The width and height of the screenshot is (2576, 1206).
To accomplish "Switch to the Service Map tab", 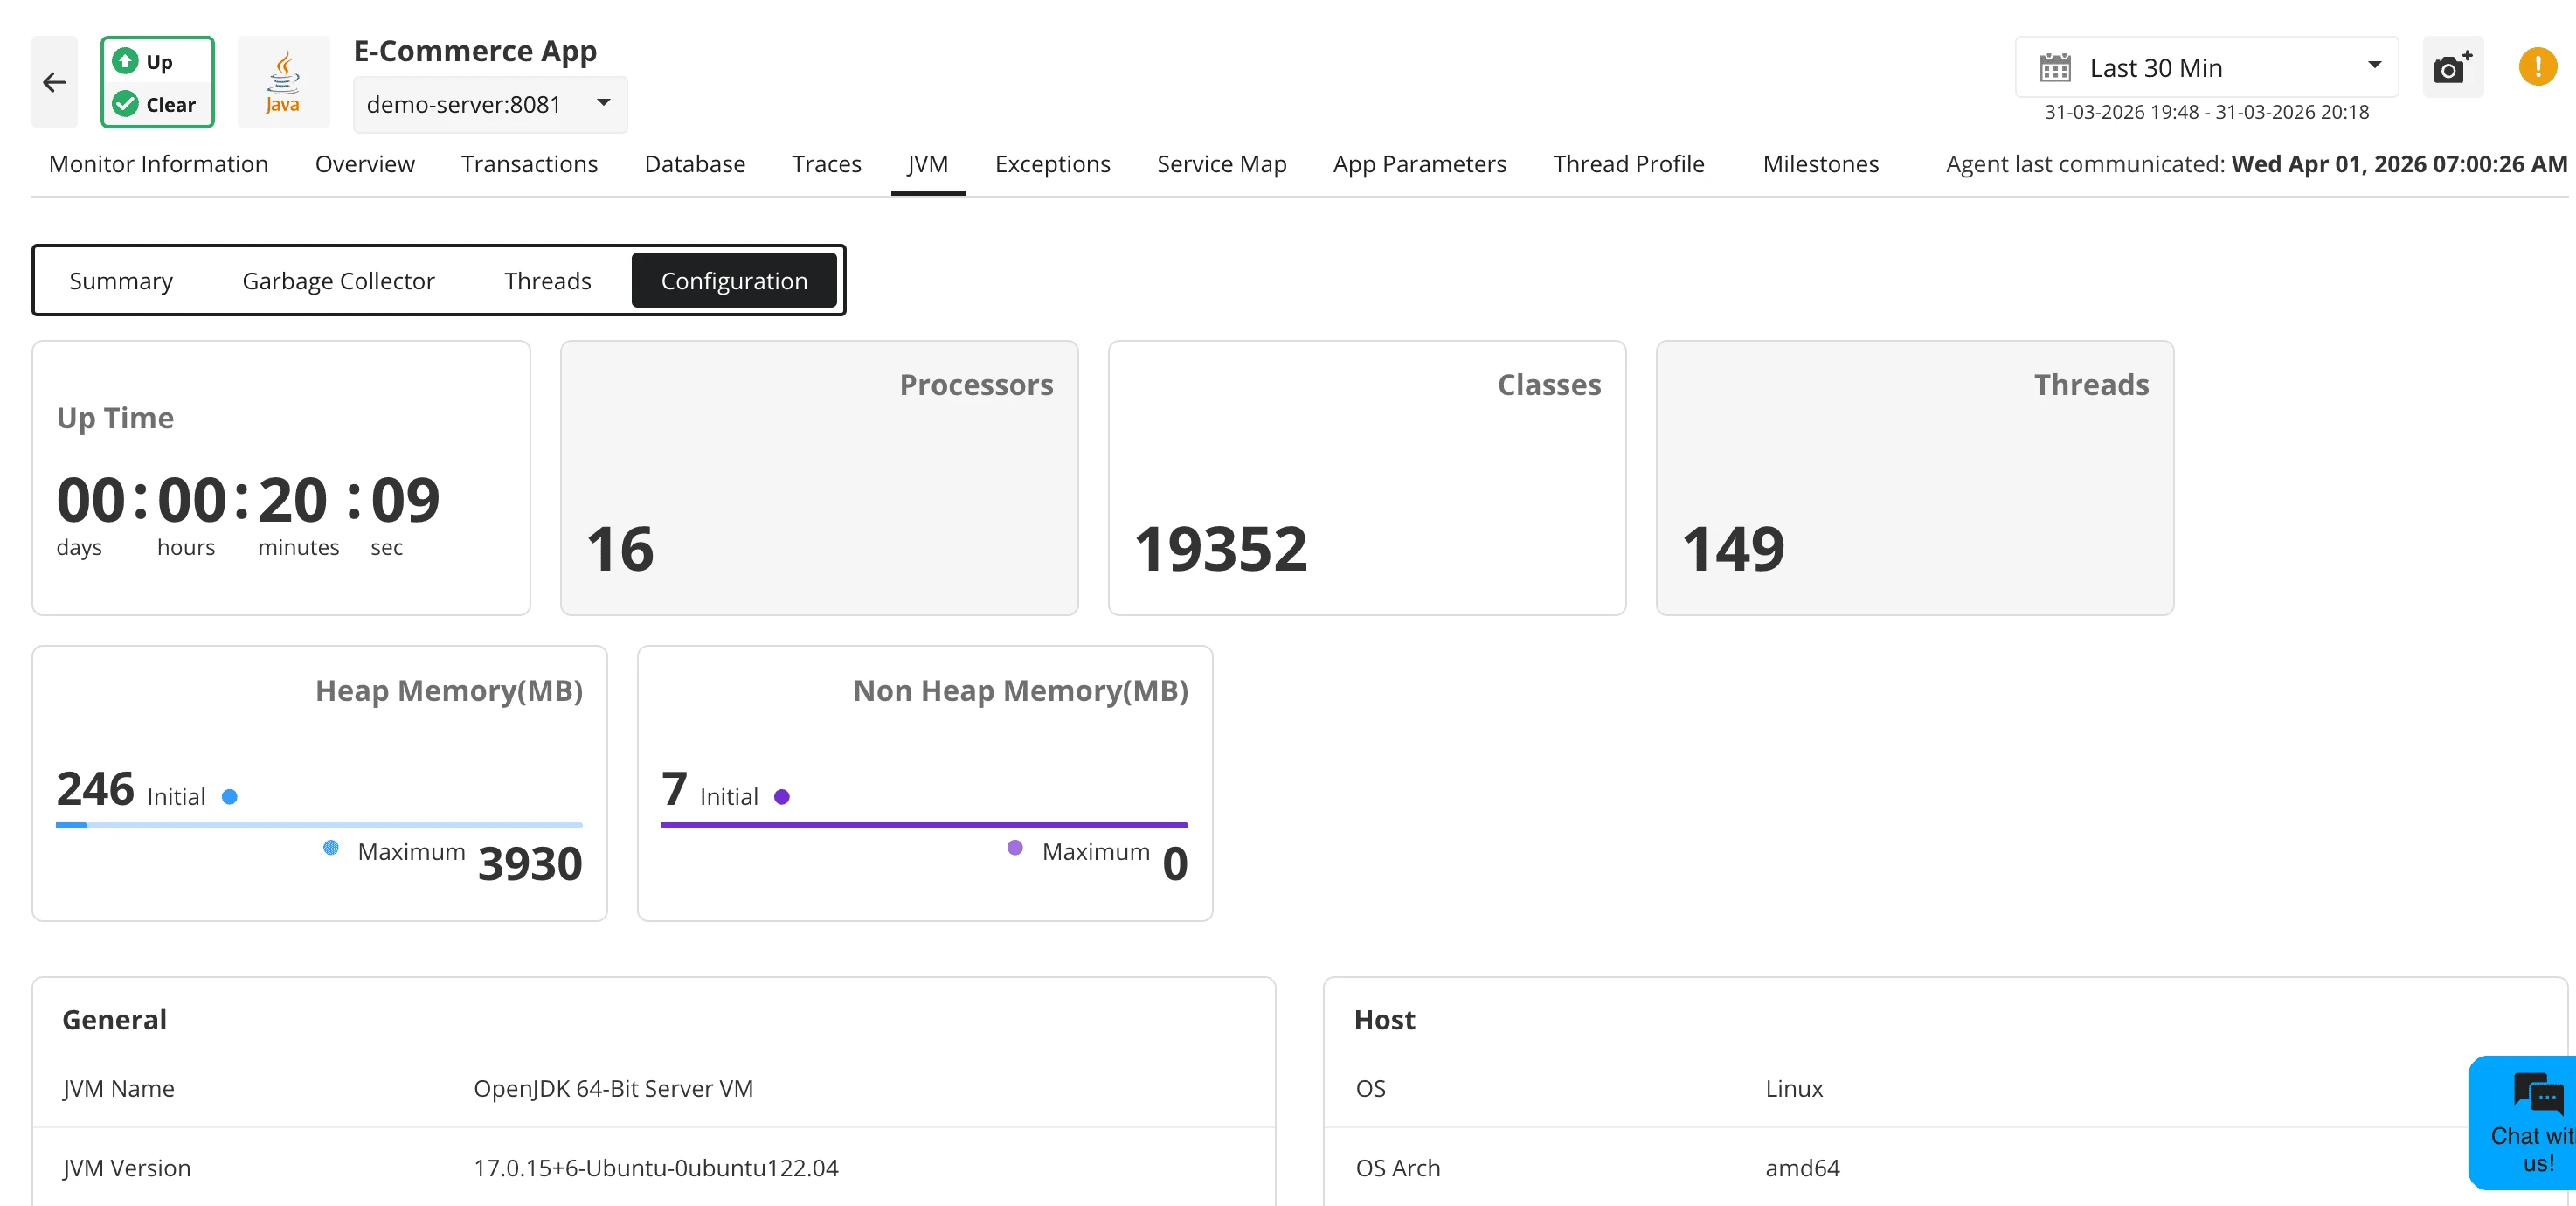I will coord(1221,164).
